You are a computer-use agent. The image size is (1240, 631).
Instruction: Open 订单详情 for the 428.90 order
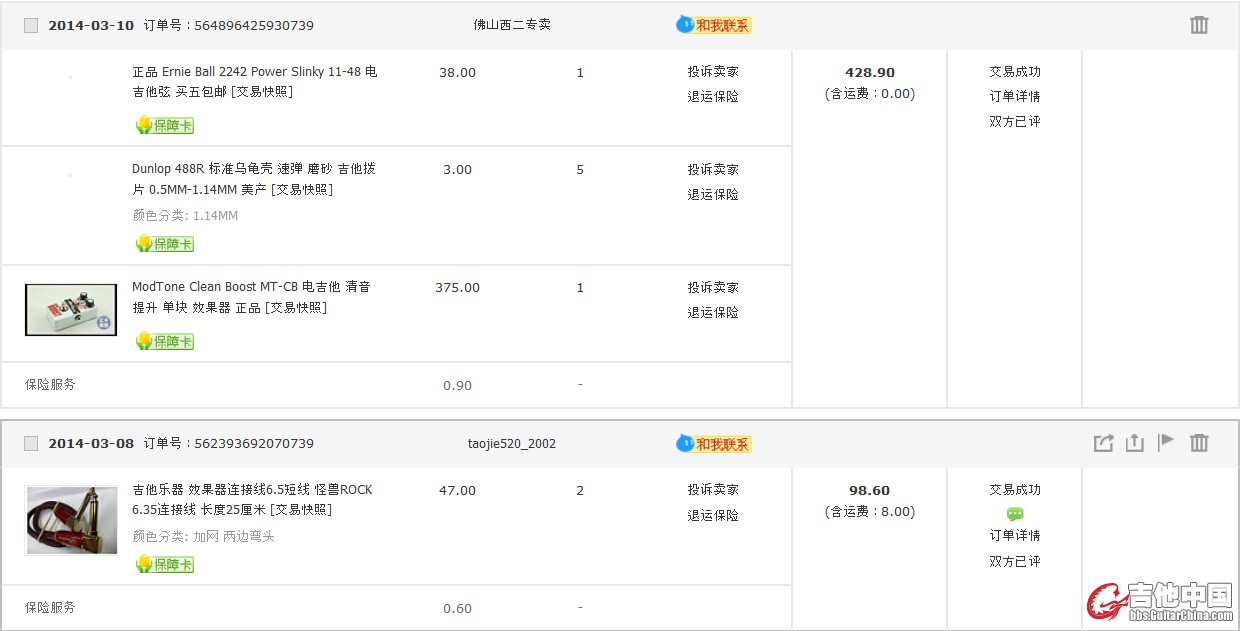pos(1015,96)
